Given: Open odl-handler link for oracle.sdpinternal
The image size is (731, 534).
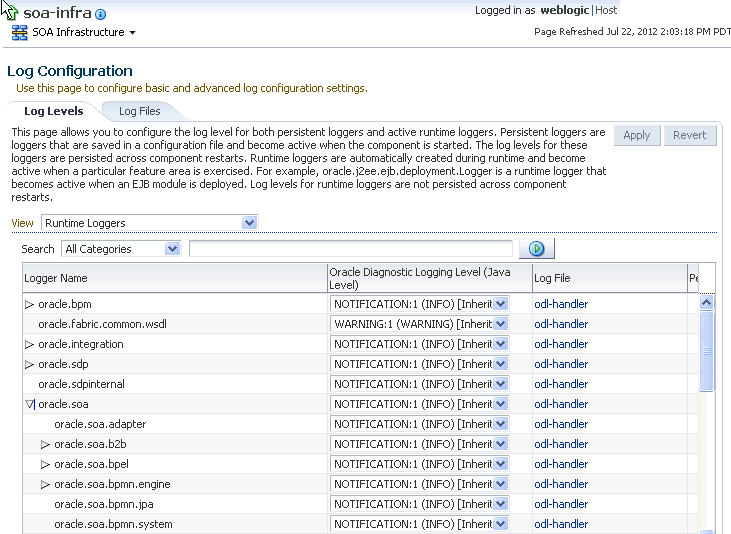Looking at the screenshot, I should [x=561, y=384].
